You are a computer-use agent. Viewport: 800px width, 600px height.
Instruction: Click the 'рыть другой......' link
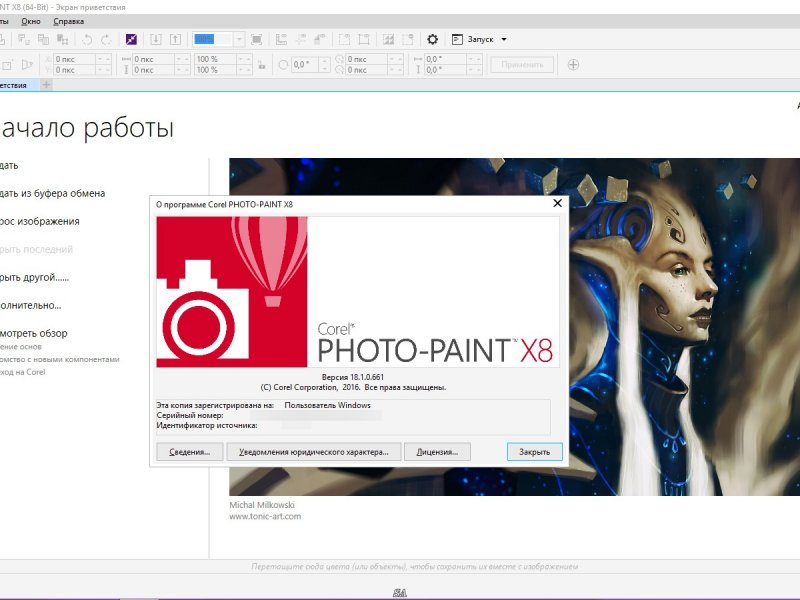34,278
